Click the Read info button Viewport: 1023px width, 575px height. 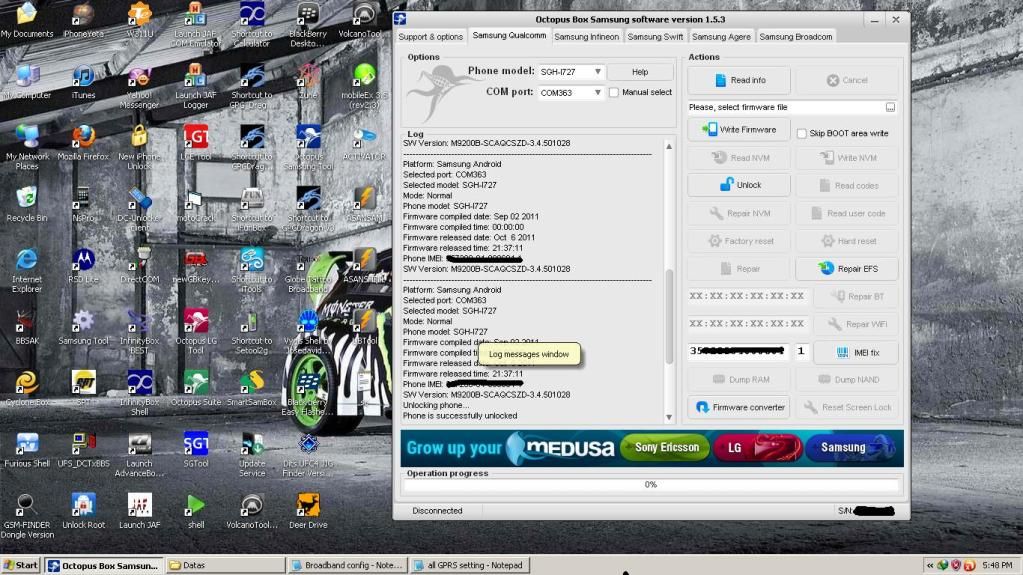pyautogui.click(x=739, y=80)
